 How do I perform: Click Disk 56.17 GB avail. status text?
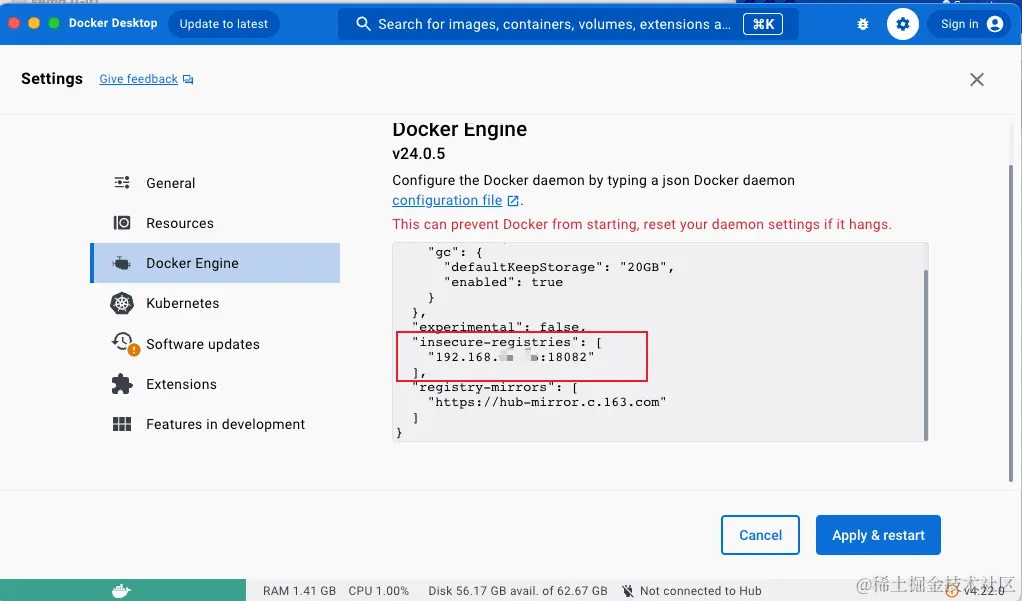click(518, 591)
